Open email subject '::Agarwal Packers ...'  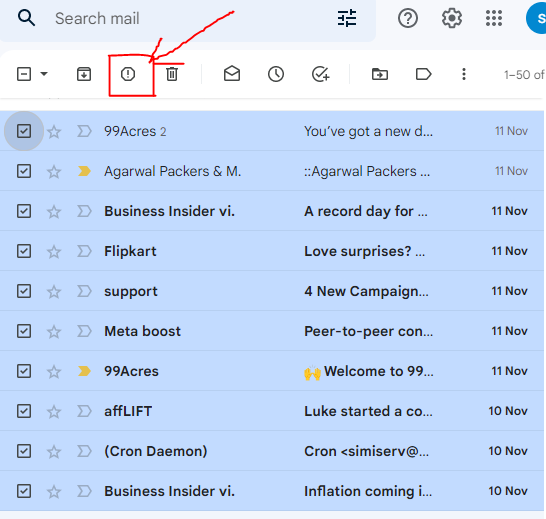(367, 171)
